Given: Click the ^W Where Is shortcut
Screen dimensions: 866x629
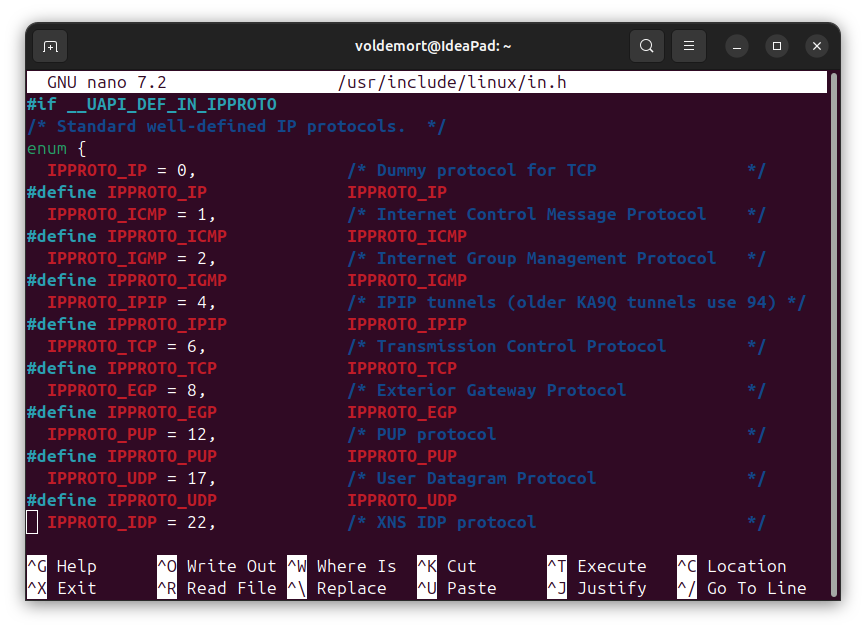Looking at the screenshot, I should [x=342, y=566].
